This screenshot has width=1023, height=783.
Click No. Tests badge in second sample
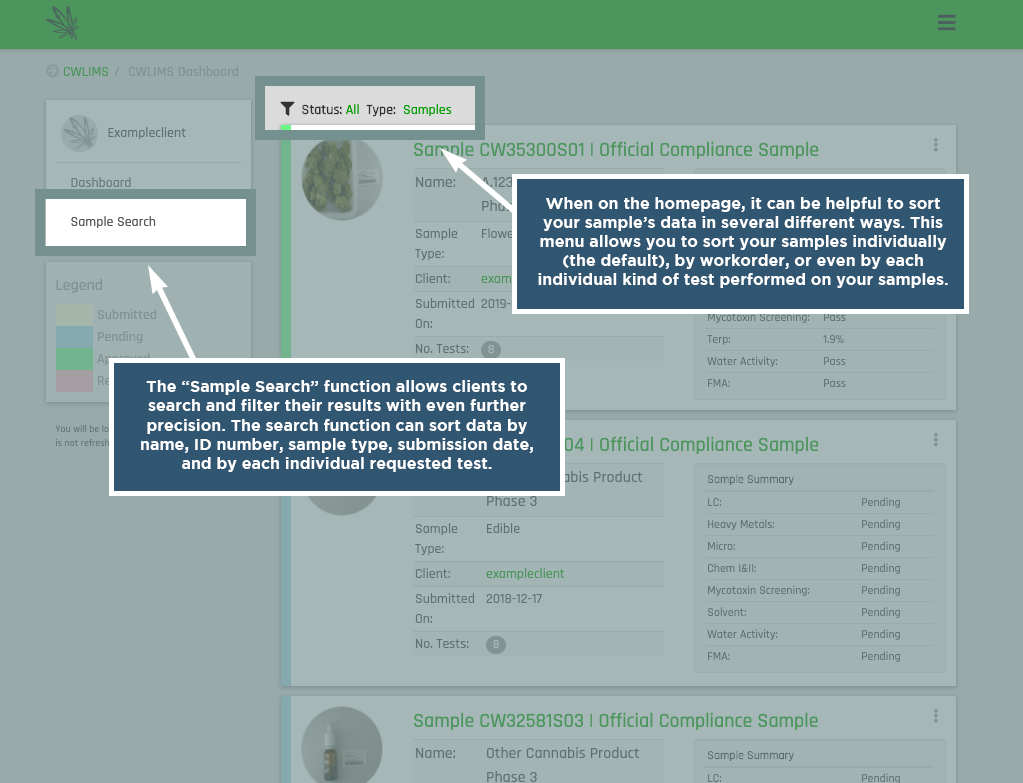496,645
